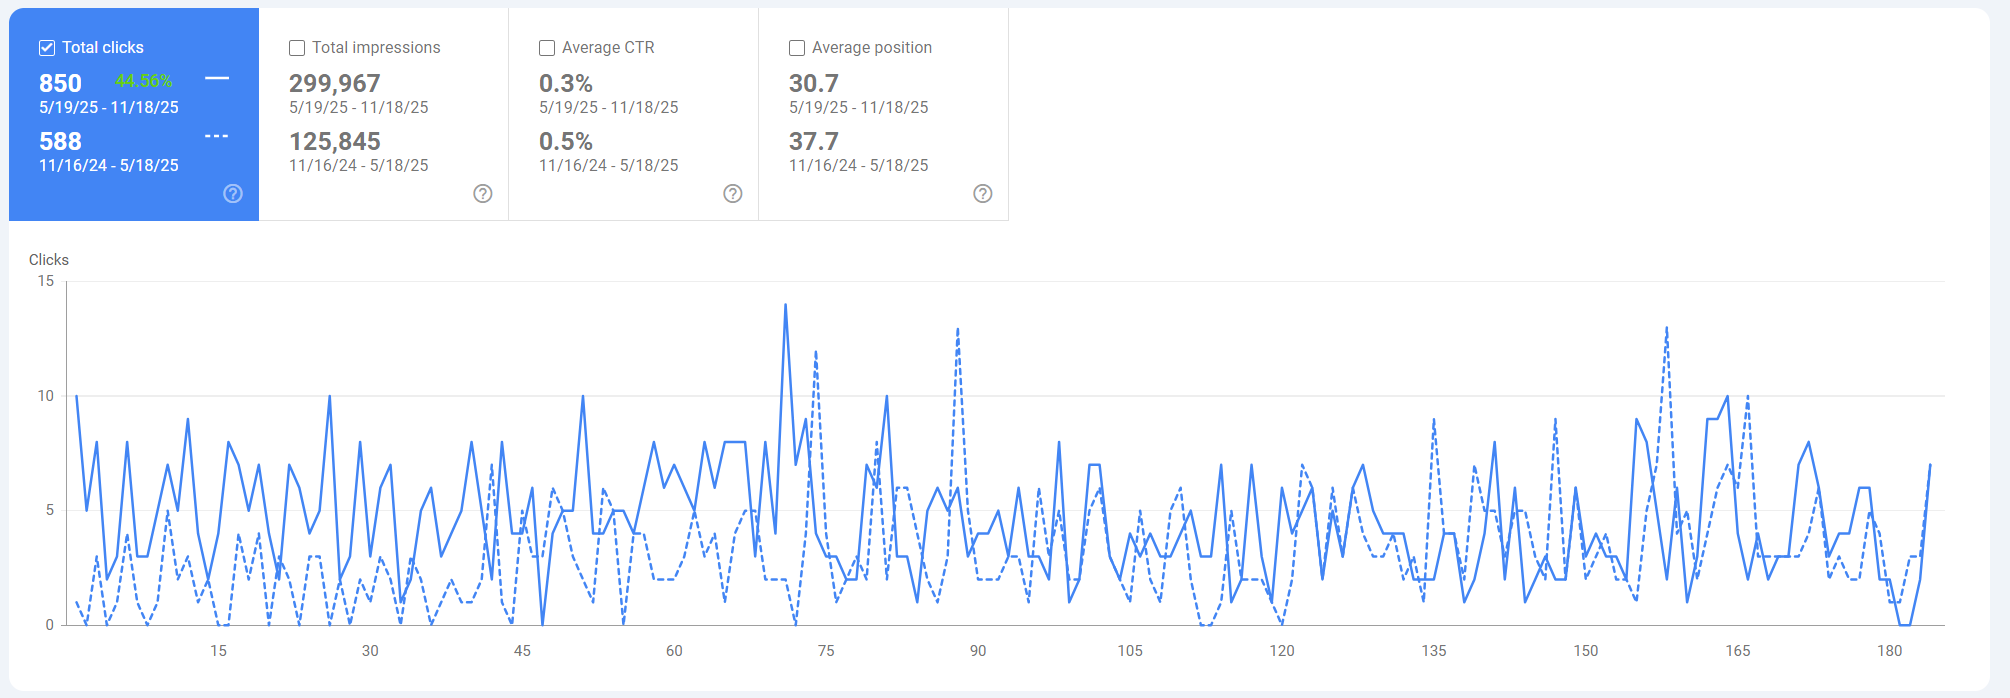The image size is (2010, 698).
Task: Select the Average position label
Action: [872, 48]
